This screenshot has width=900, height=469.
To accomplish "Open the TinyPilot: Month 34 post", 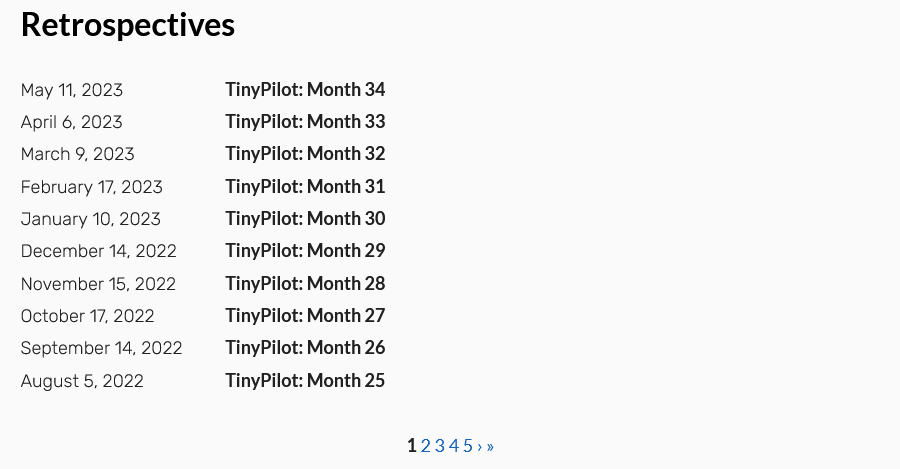I will pos(305,90).
